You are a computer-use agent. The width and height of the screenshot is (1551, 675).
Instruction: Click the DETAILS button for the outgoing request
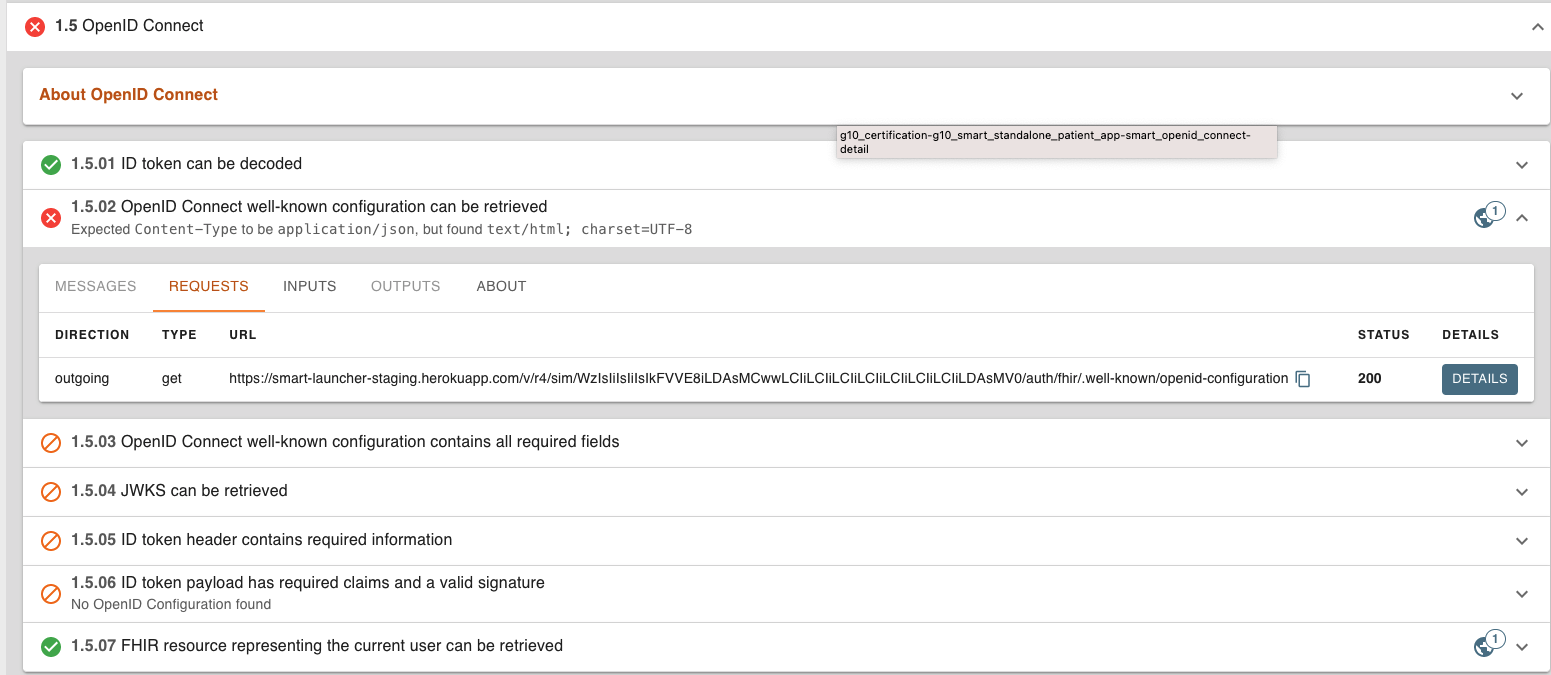pos(1479,379)
